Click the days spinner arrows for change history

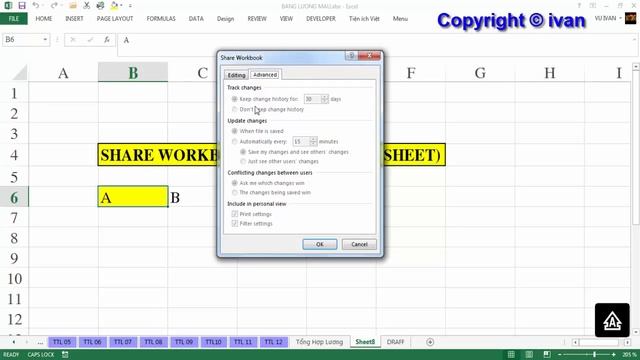point(324,99)
